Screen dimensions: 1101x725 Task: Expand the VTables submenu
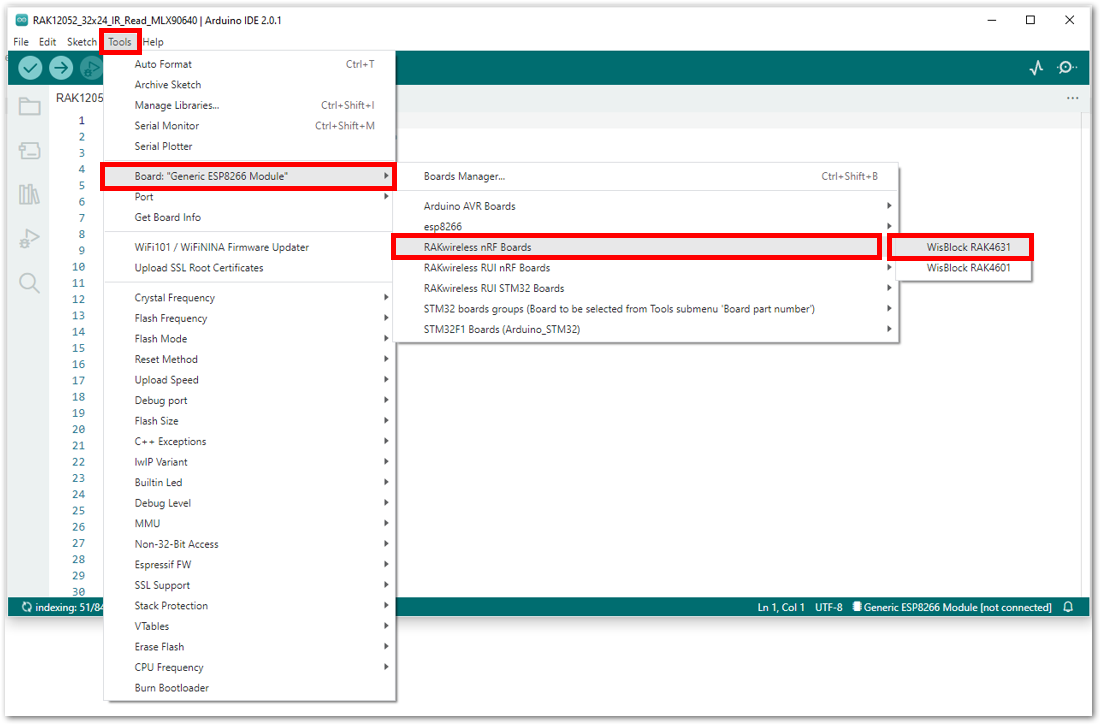[x=250, y=626]
